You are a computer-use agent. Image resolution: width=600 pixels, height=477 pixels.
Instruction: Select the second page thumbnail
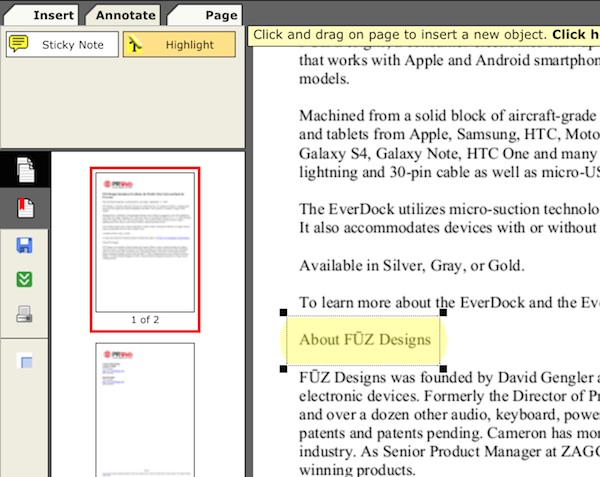pos(145,410)
